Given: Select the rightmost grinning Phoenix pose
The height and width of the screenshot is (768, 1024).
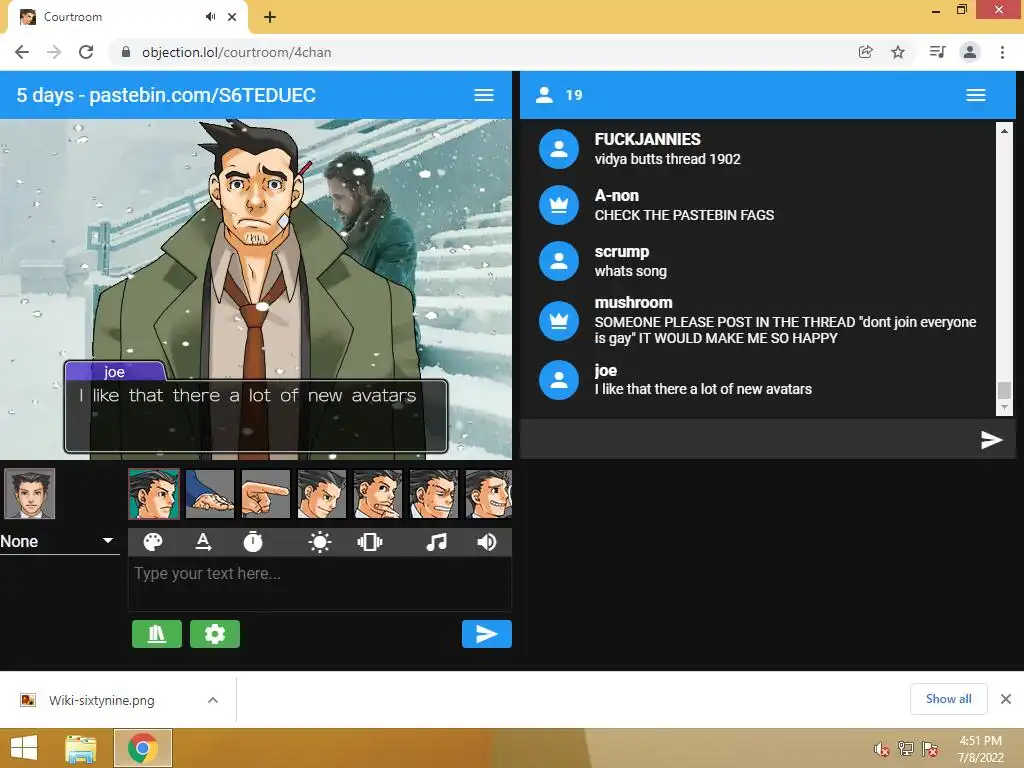Looking at the screenshot, I should 488,494.
